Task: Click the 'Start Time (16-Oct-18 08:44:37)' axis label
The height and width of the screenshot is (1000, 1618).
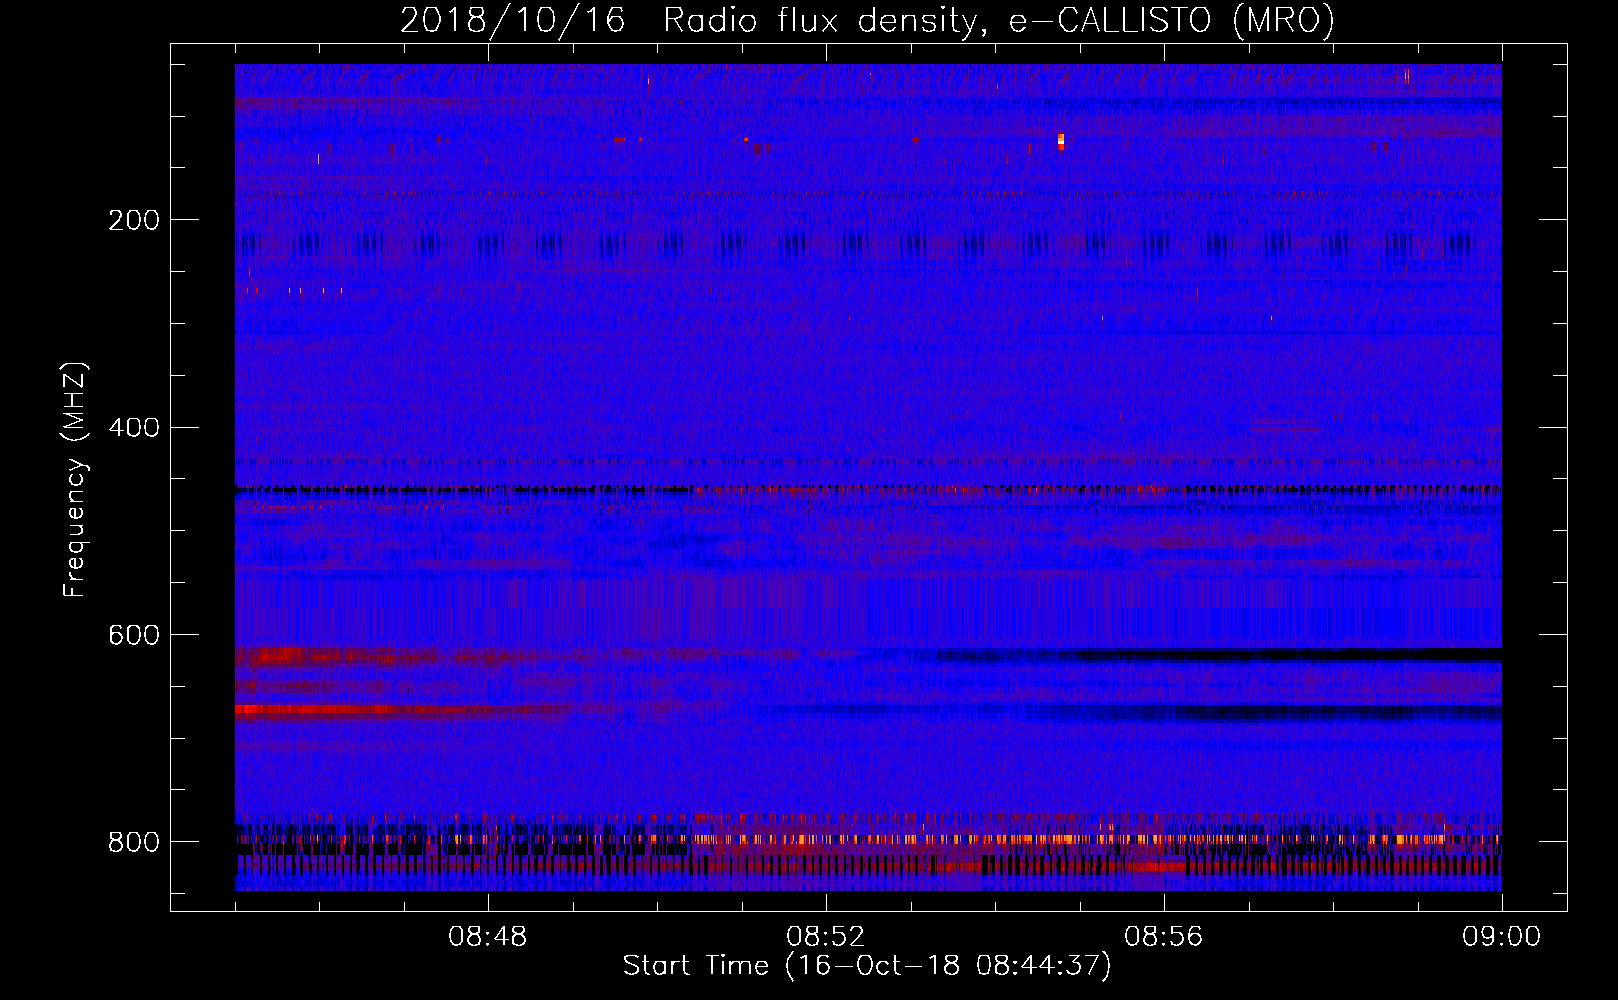Action: [x=867, y=966]
